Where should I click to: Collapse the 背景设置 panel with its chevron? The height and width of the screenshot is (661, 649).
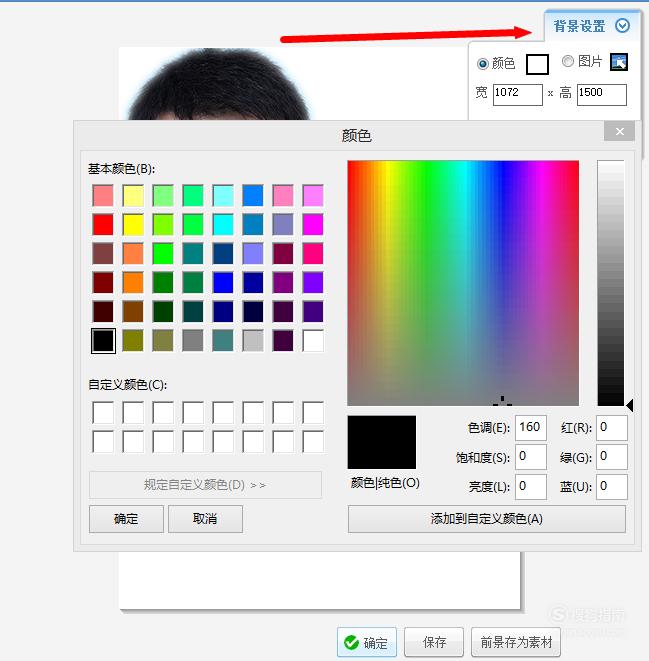622,26
